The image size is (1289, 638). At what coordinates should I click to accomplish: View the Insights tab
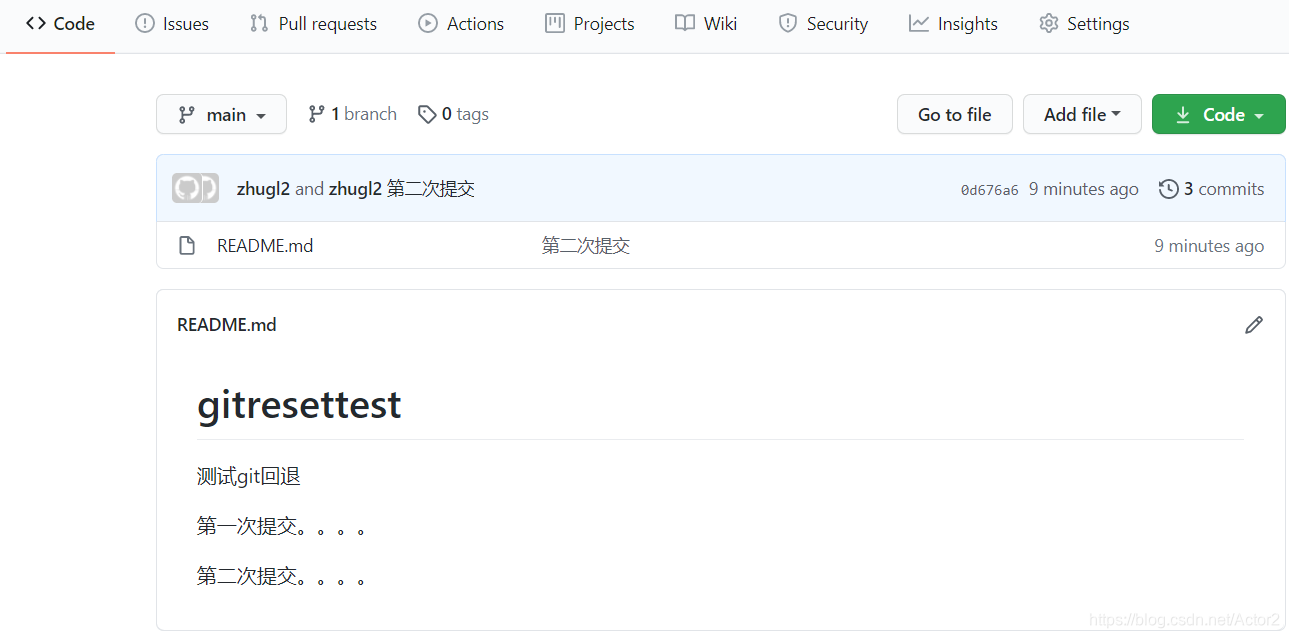click(953, 24)
